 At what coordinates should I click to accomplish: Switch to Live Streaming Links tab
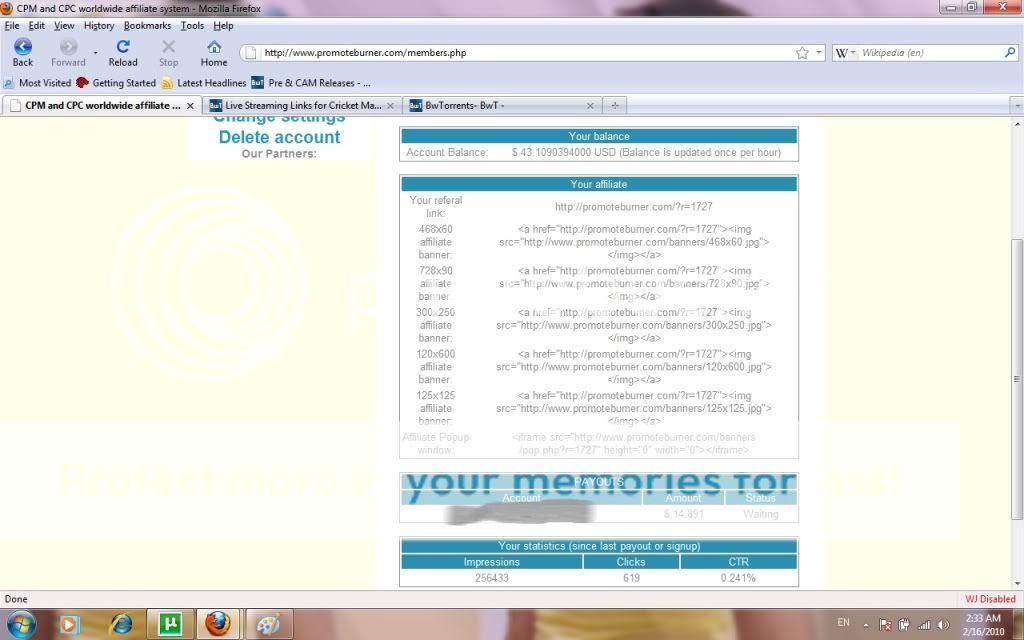pos(296,105)
